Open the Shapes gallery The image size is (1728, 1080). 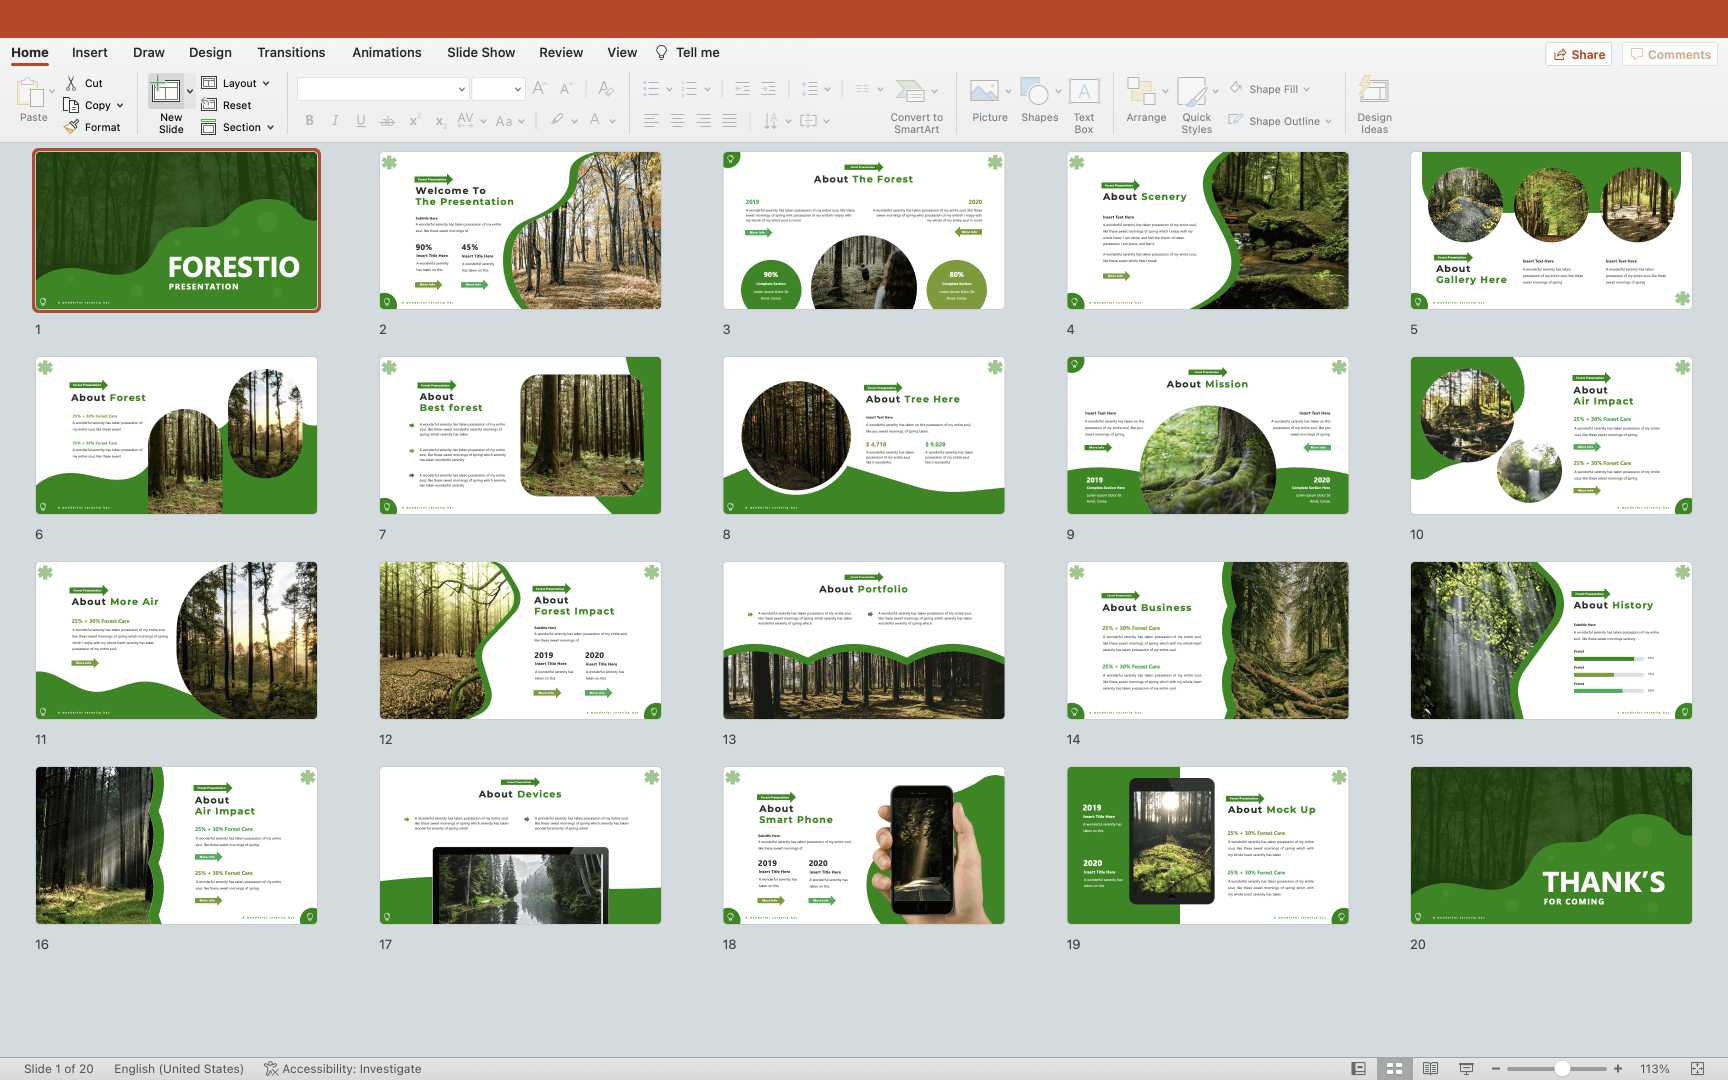tap(1036, 92)
